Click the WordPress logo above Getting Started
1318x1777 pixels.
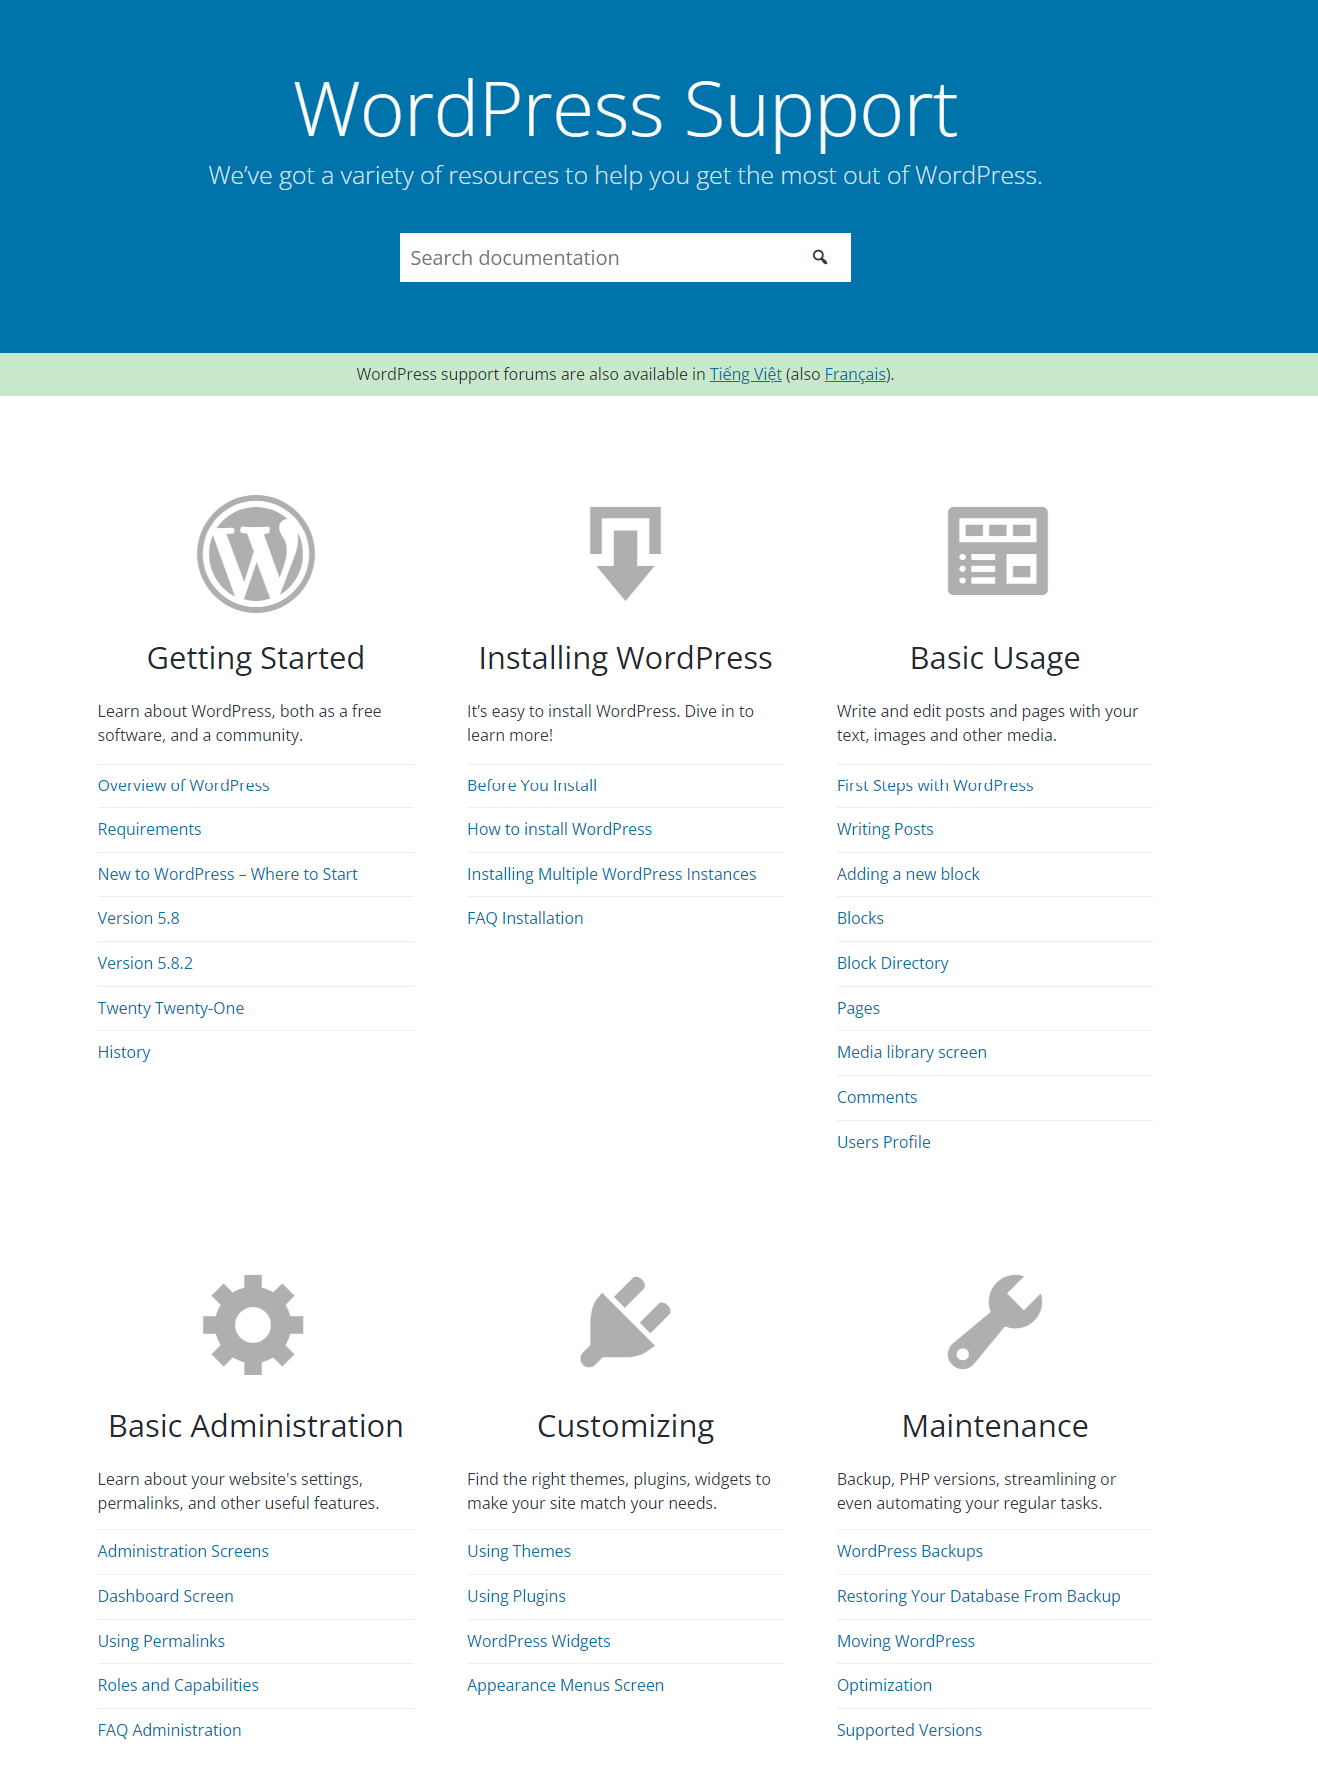pyautogui.click(x=256, y=553)
